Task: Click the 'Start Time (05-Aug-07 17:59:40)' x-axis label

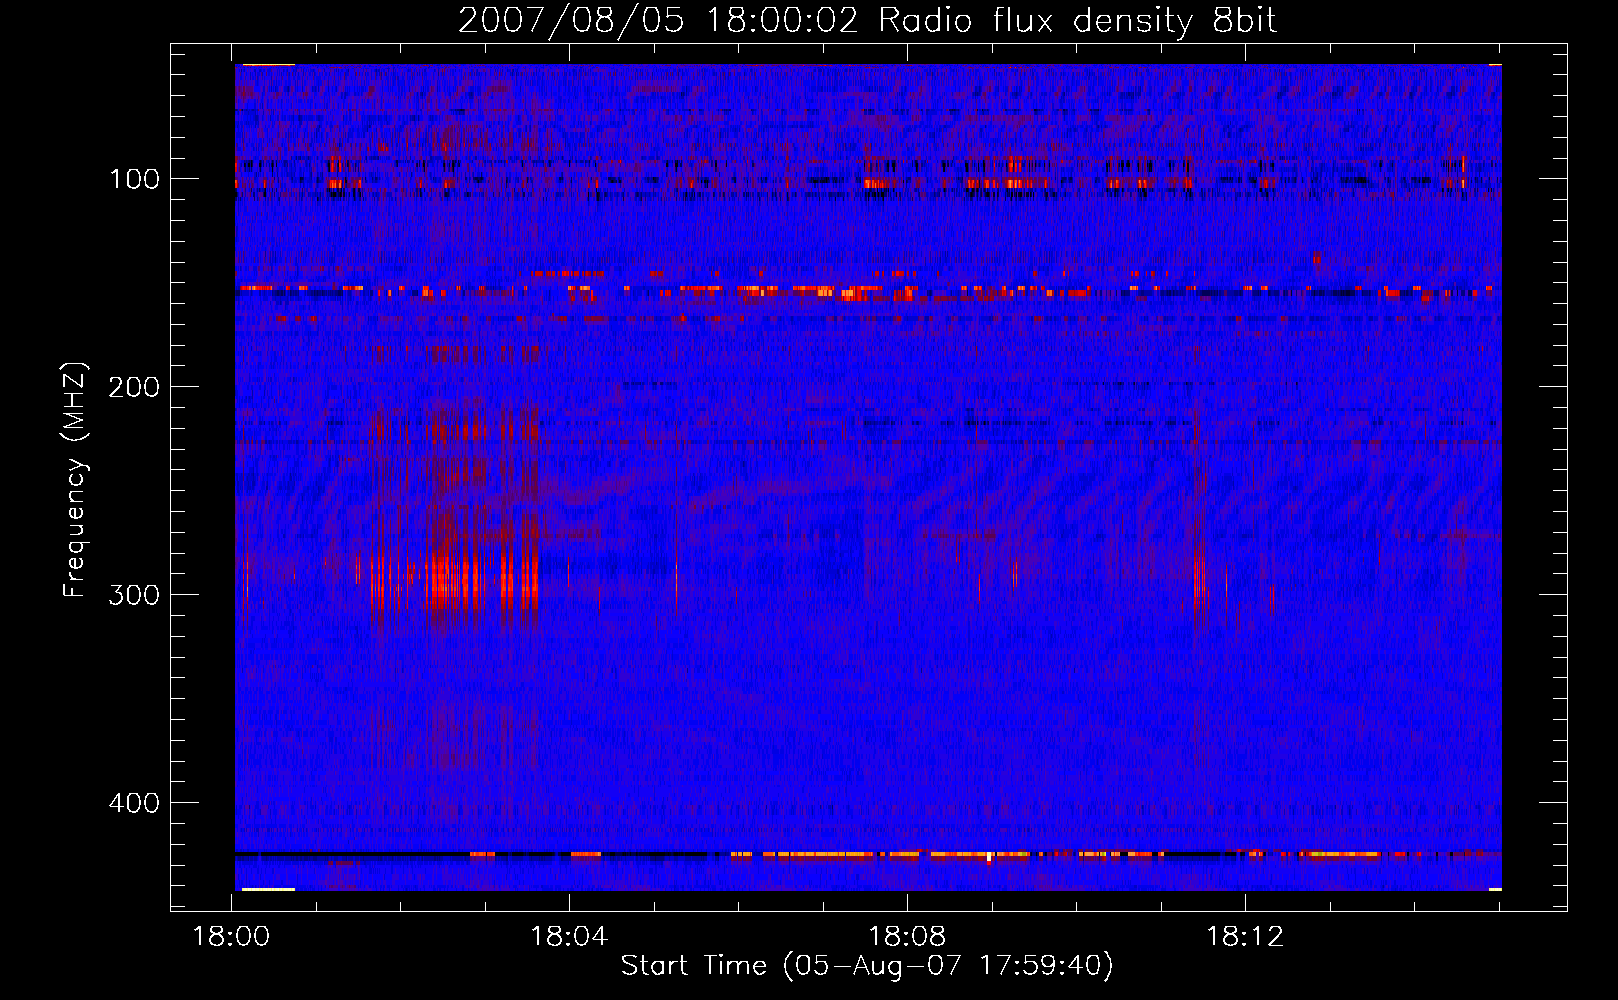Action: [x=867, y=966]
